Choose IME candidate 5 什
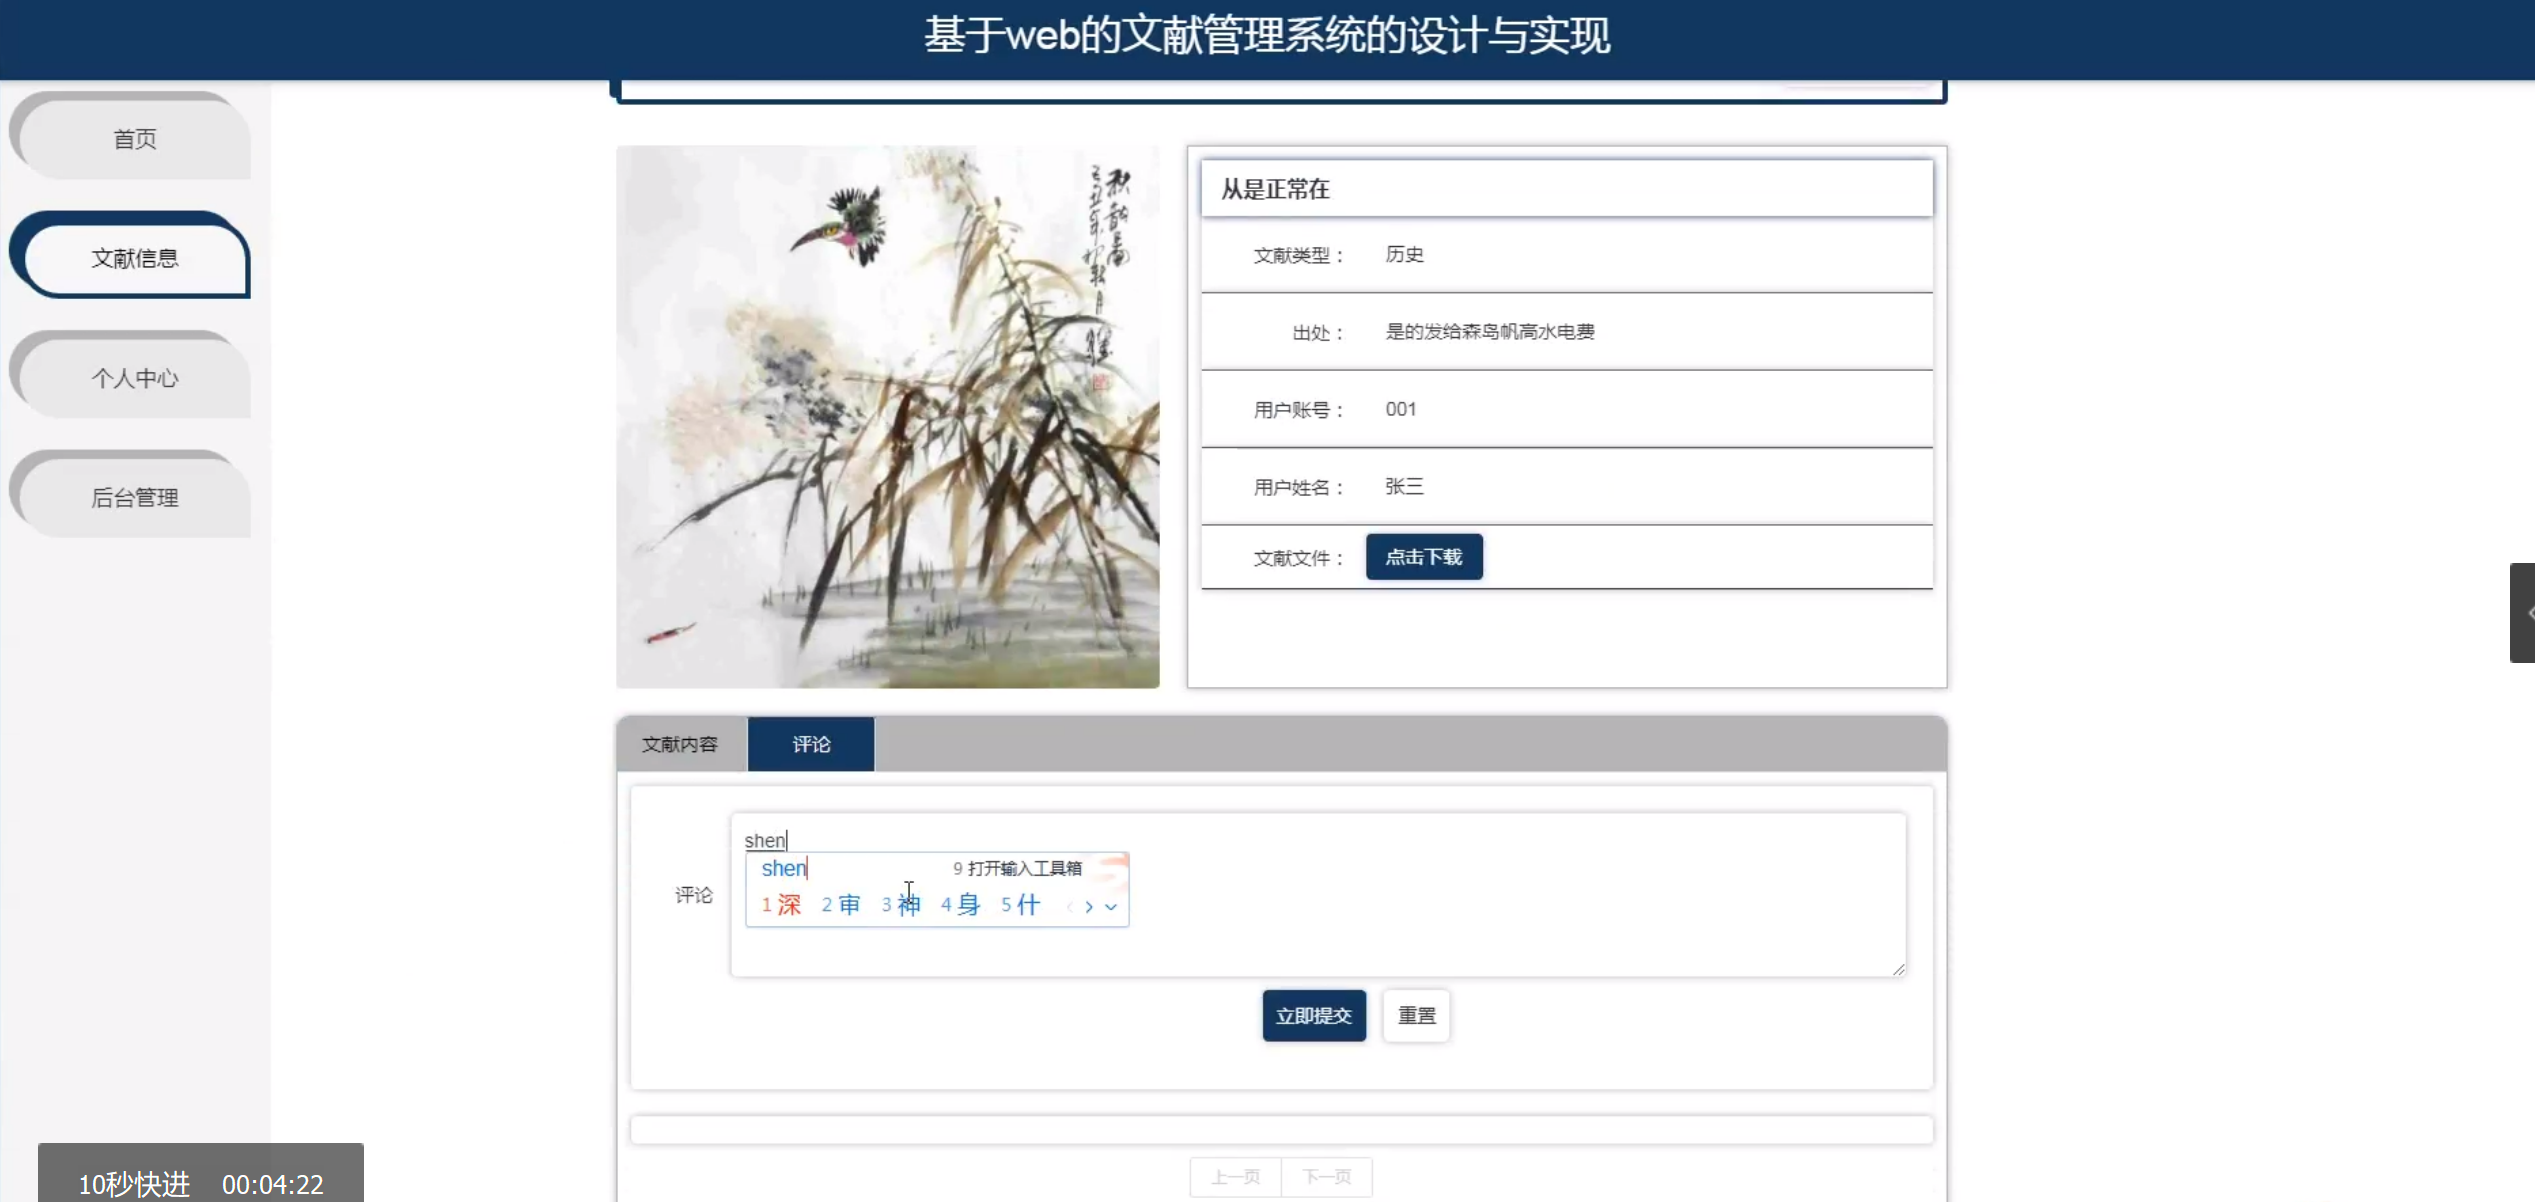The height and width of the screenshot is (1202, 2535). point(1020,905)
